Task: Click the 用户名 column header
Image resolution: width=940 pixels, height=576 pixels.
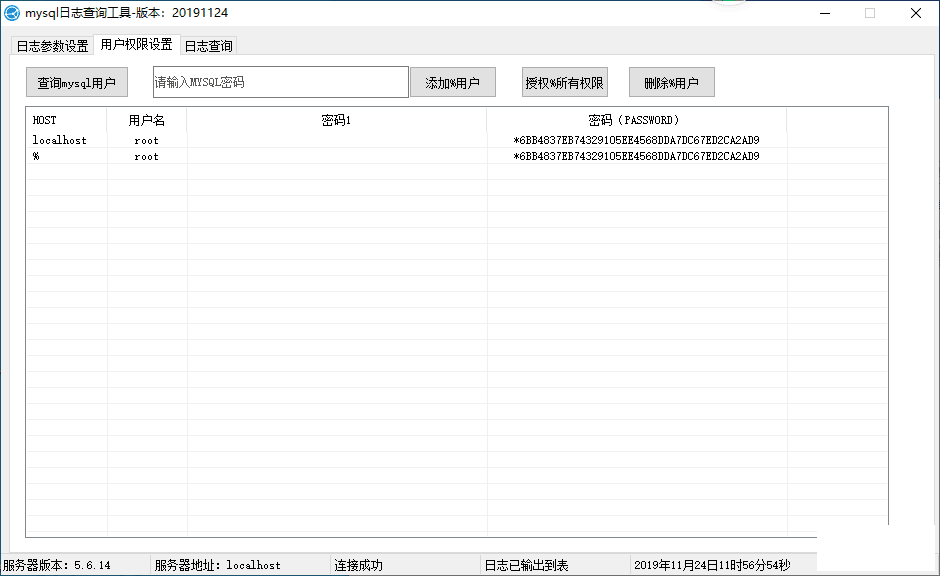Action: (x=147, y=120)
